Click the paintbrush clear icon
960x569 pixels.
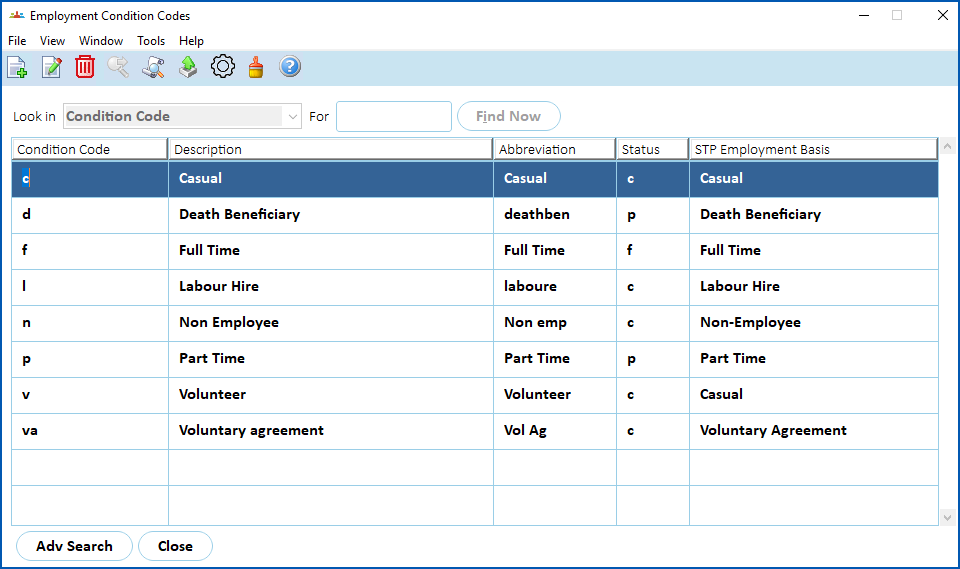click(256, 67)
